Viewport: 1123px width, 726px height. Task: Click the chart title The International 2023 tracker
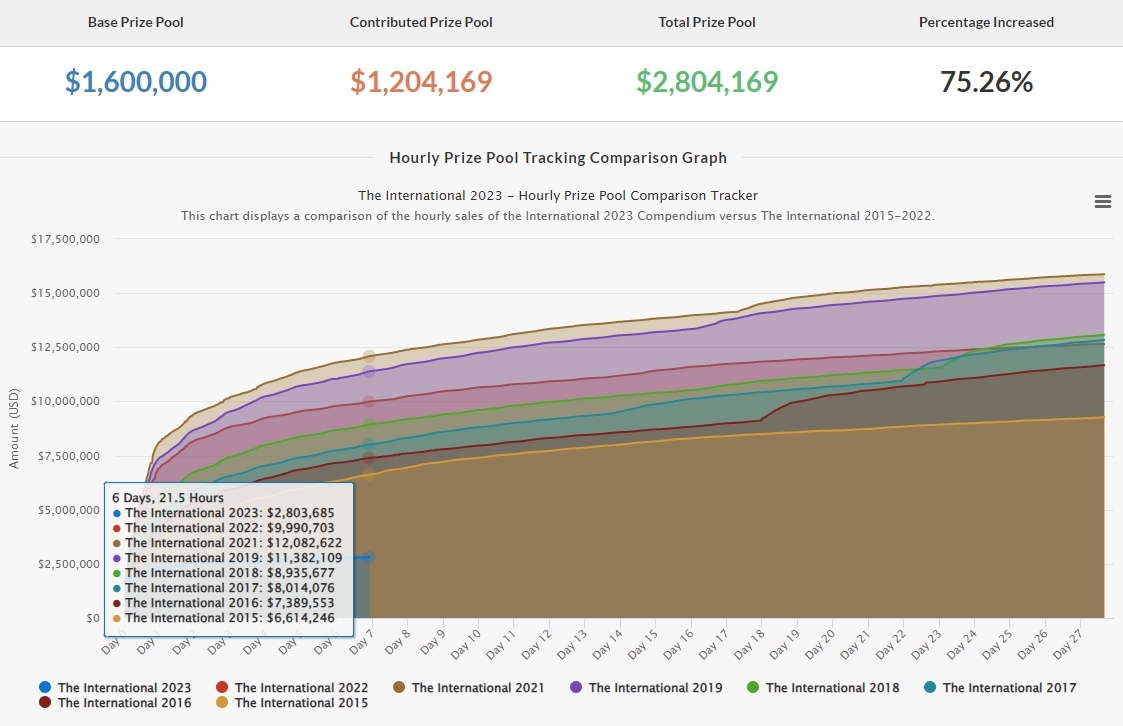pyautogui.click(x=558, y=195)
